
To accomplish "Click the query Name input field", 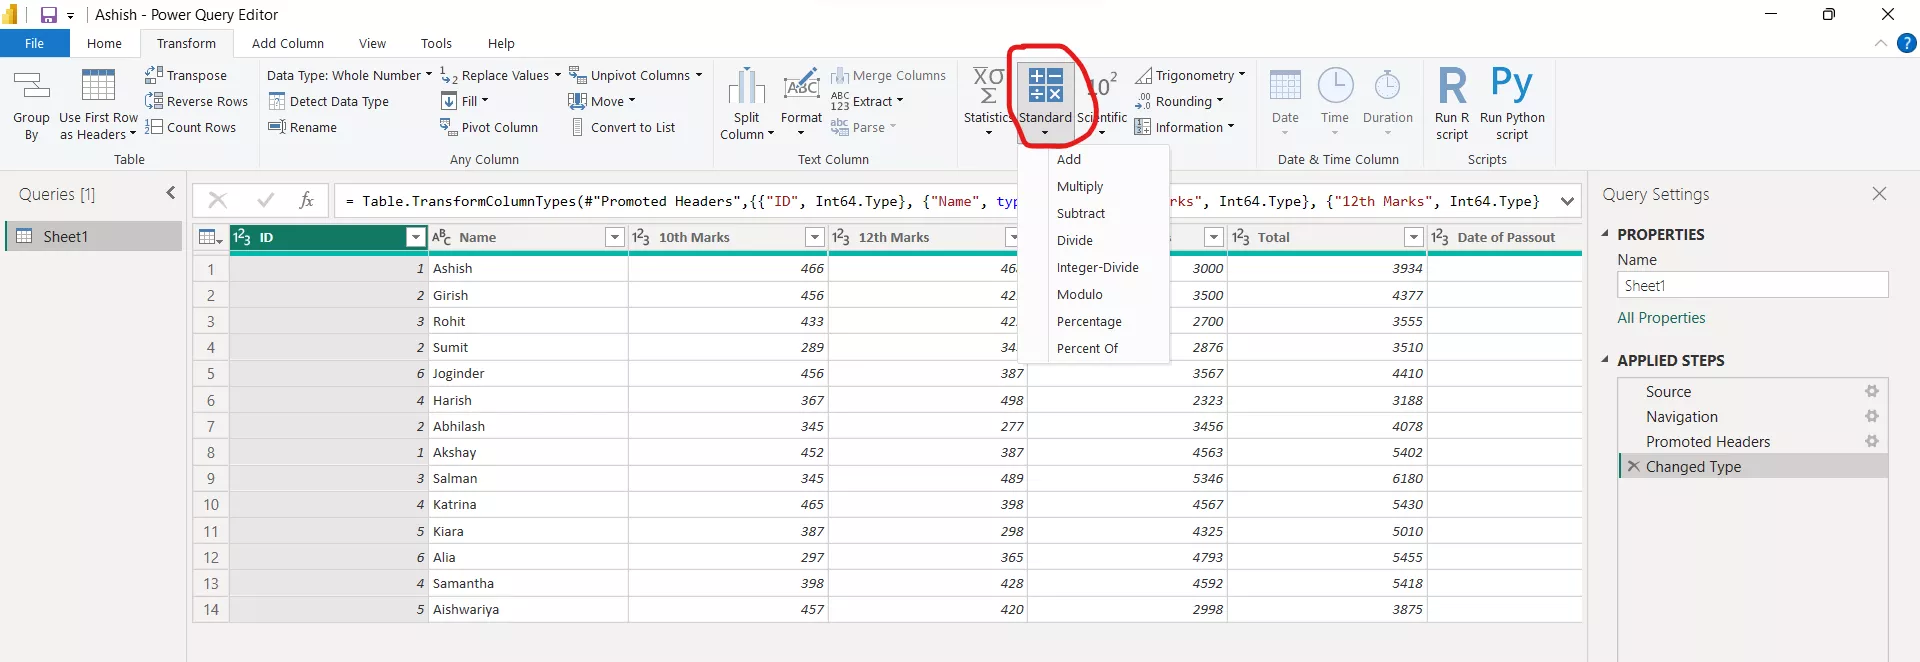I will [x=1752, y=285].
